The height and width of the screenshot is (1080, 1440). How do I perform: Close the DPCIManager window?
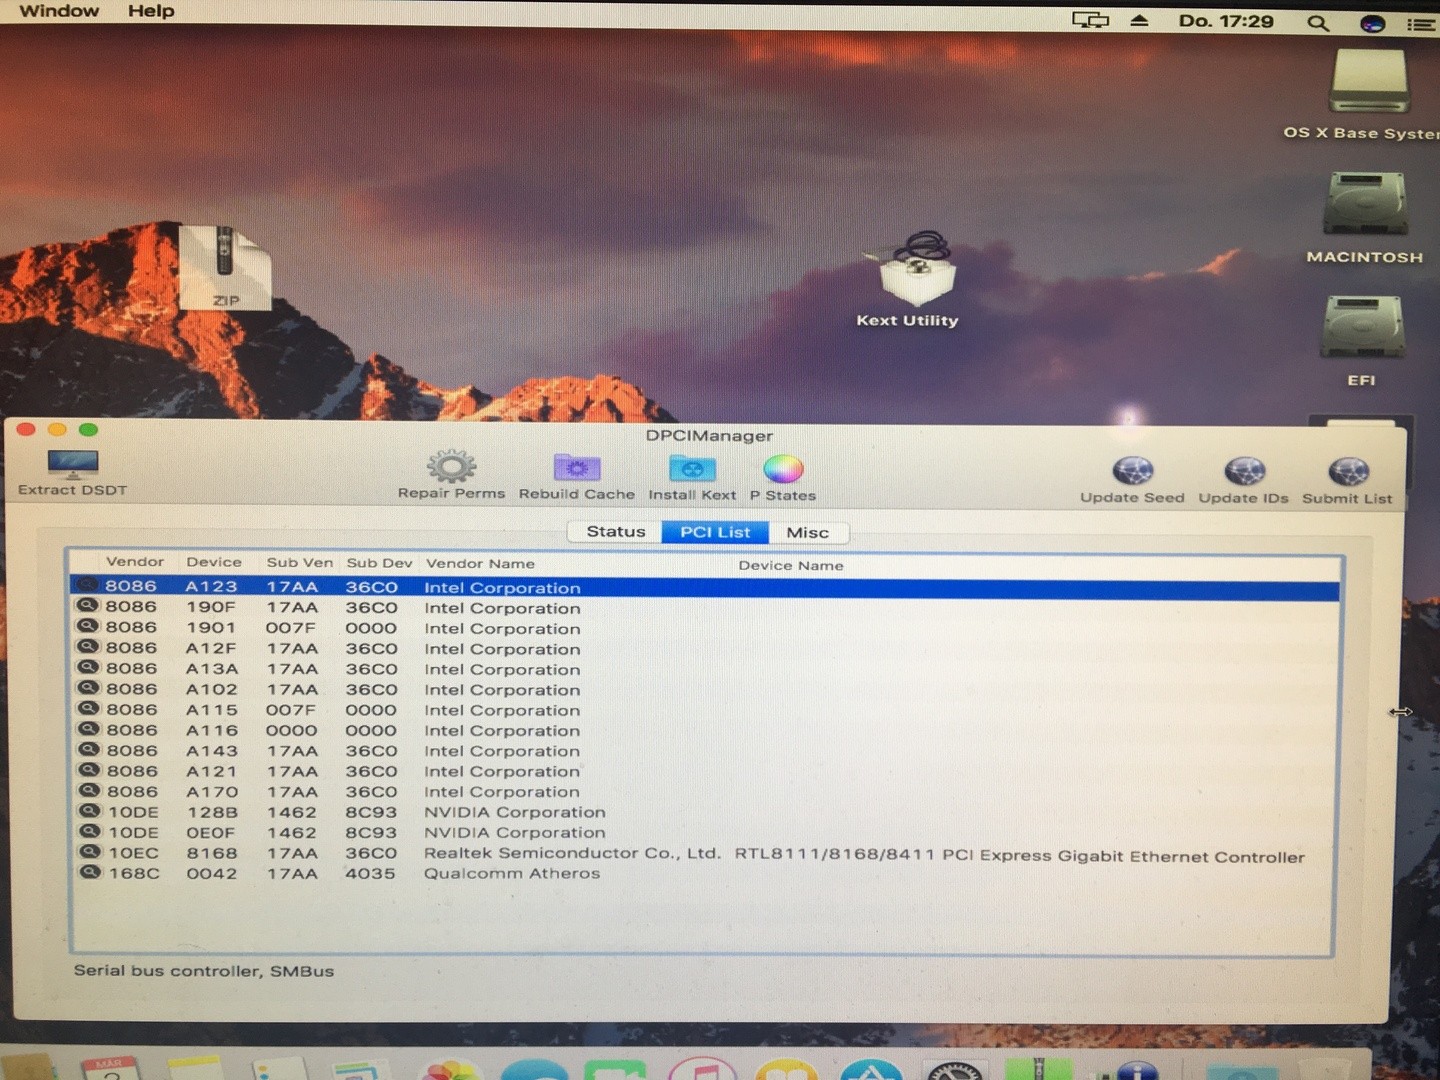tap(26, 429)
